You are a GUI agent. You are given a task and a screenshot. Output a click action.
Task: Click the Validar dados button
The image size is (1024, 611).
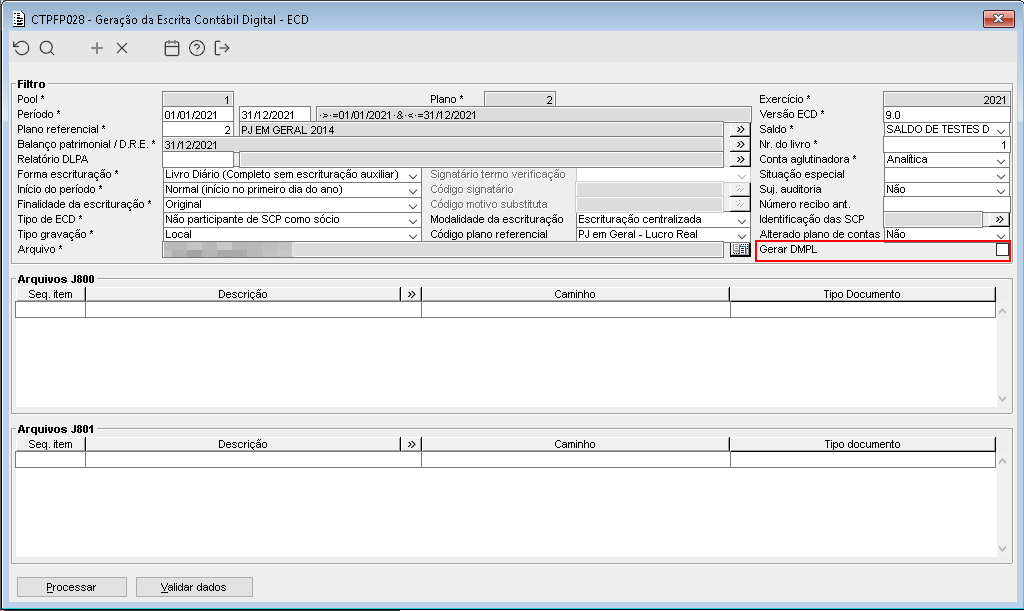[x=194, y=587]
